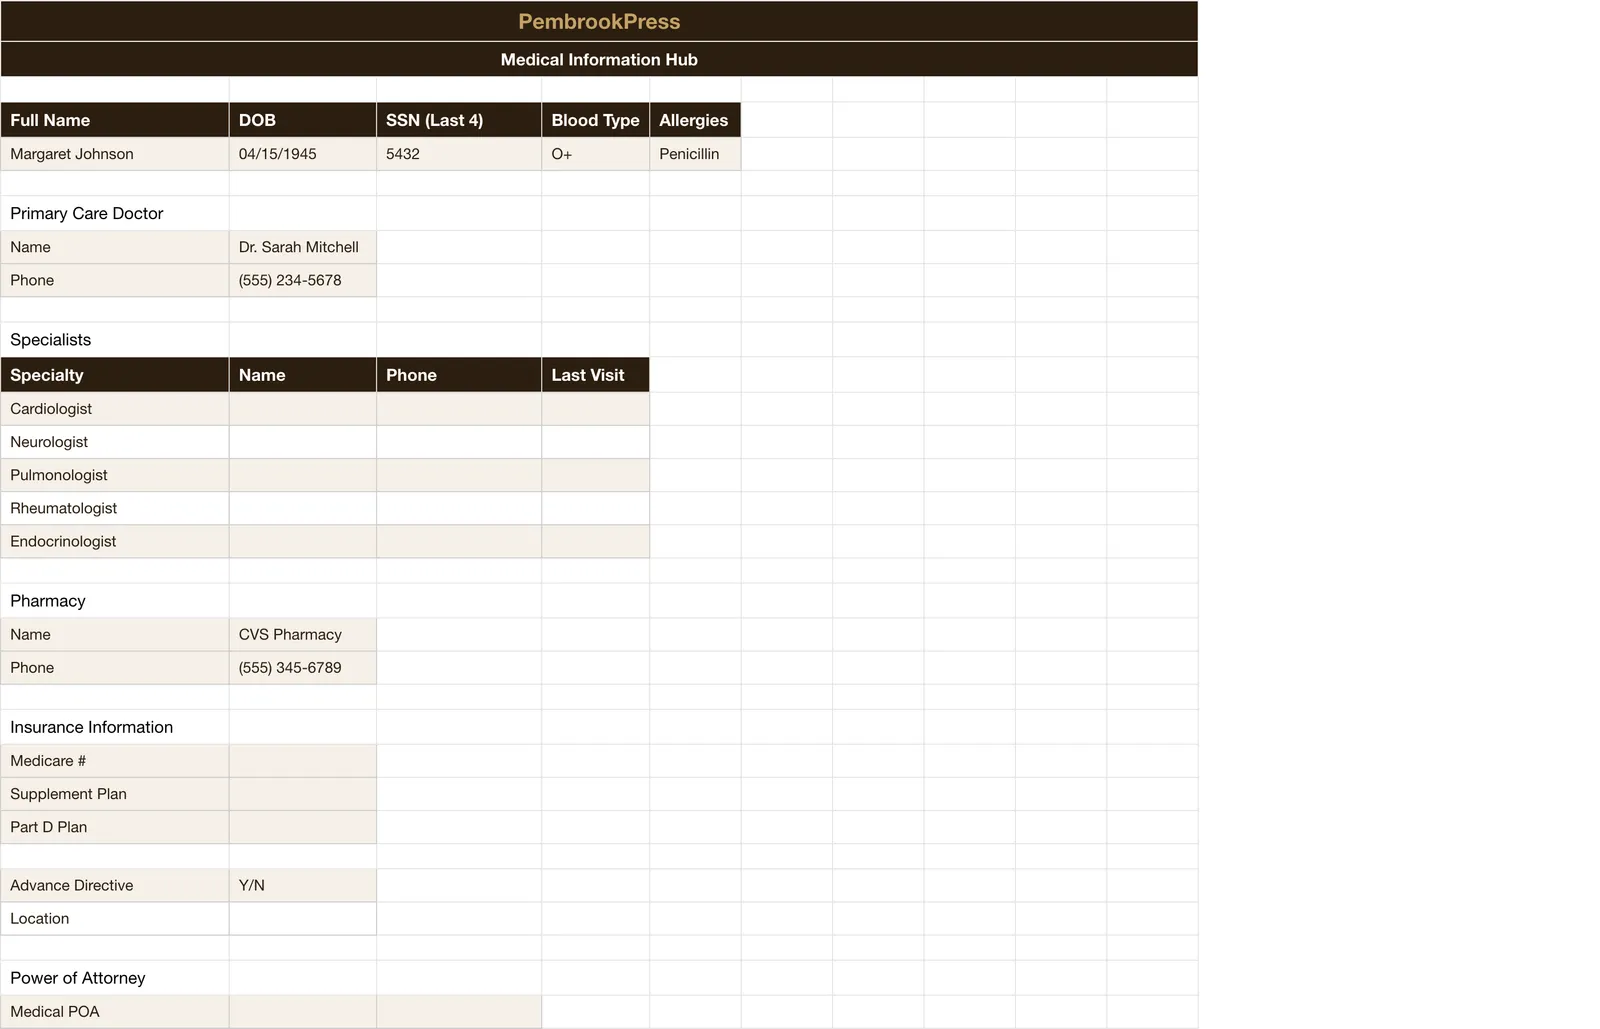This screenshot has height=1029, width=1600.
Task: Click the Advance Directive Y/N cell
Action: [x=303, y=885]
